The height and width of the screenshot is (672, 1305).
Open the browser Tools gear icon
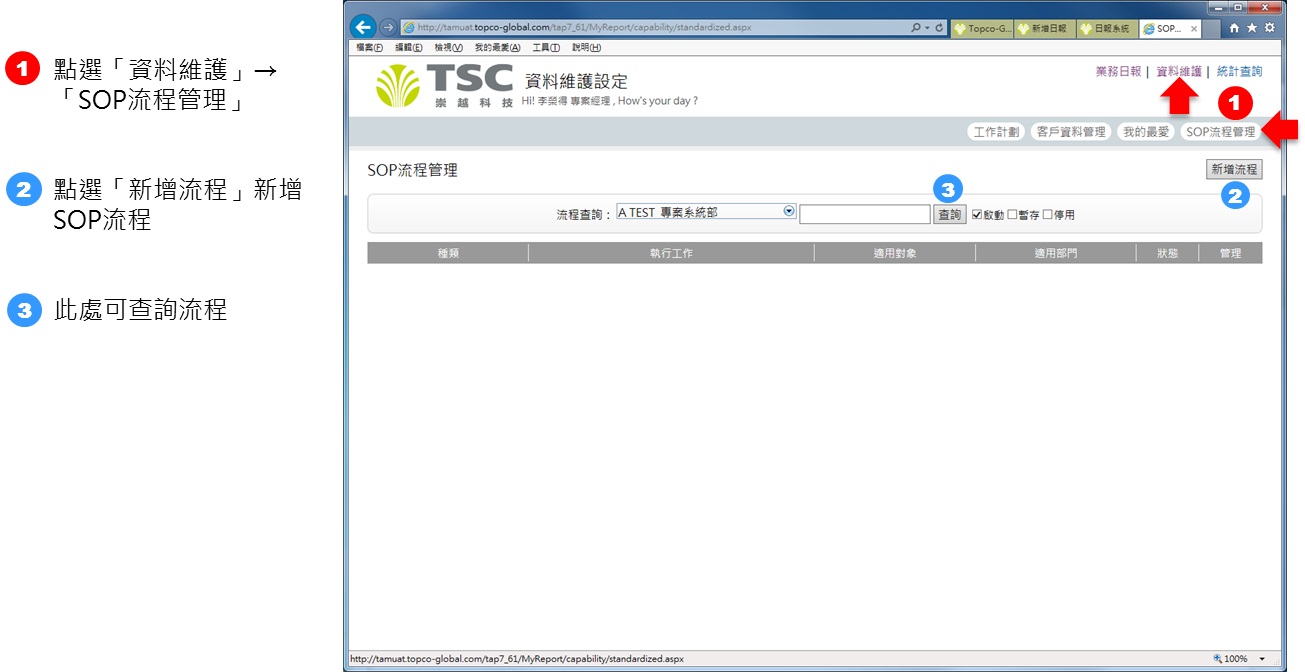click(1269, 28)
